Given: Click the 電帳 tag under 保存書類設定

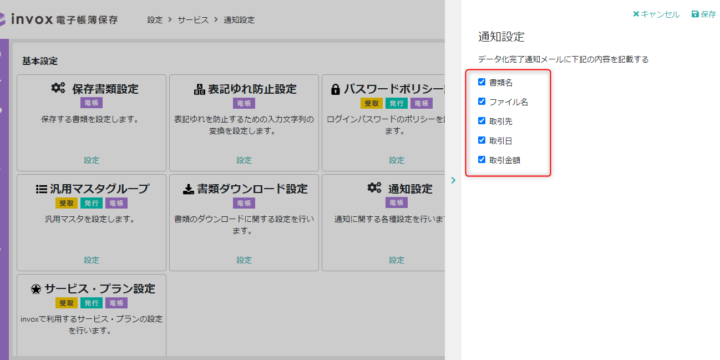Looking at the screenshot, I should point(91,102).
